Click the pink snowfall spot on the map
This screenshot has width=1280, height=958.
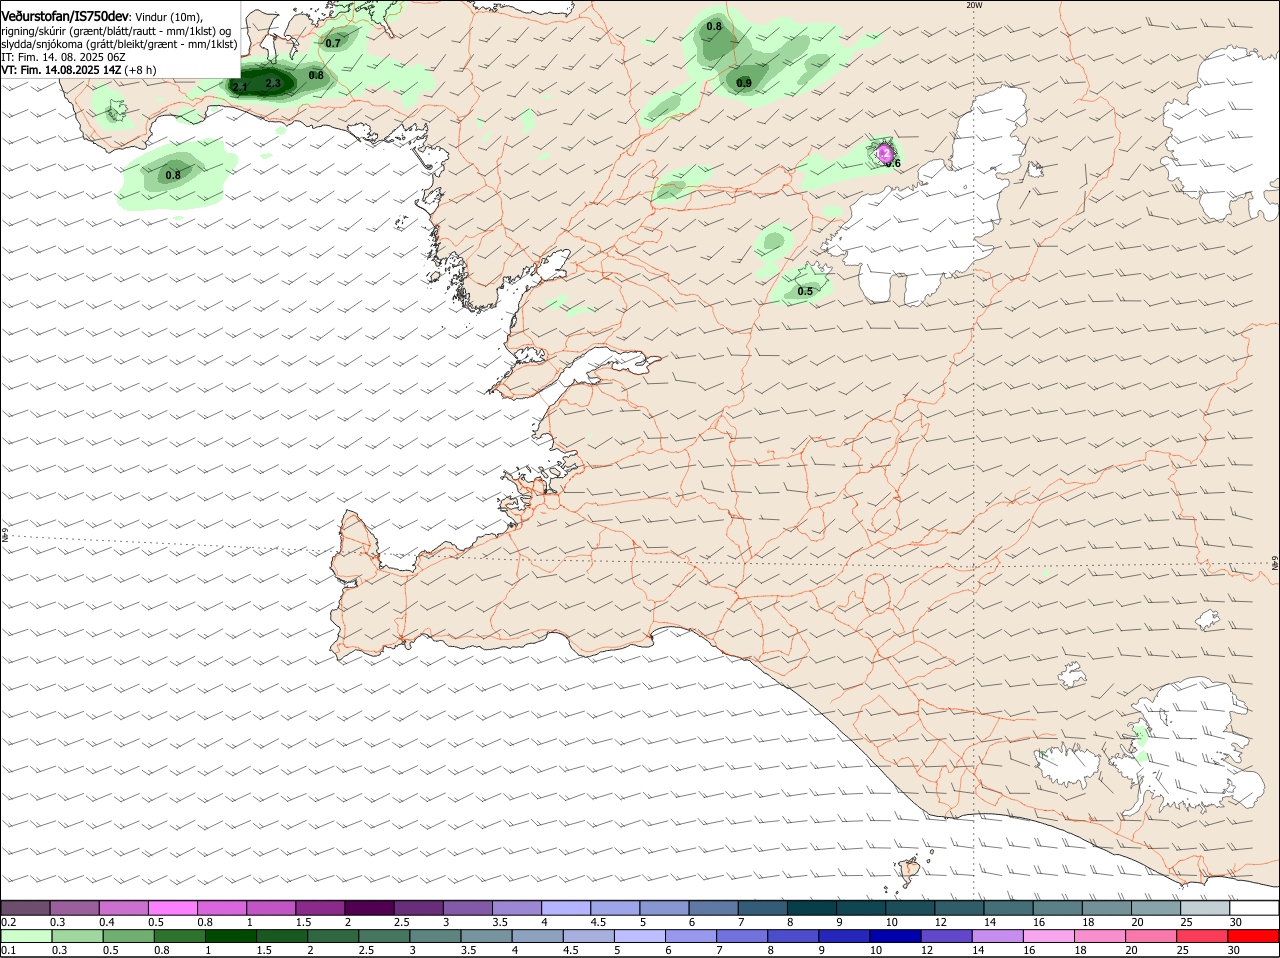(x=885, y=153)
